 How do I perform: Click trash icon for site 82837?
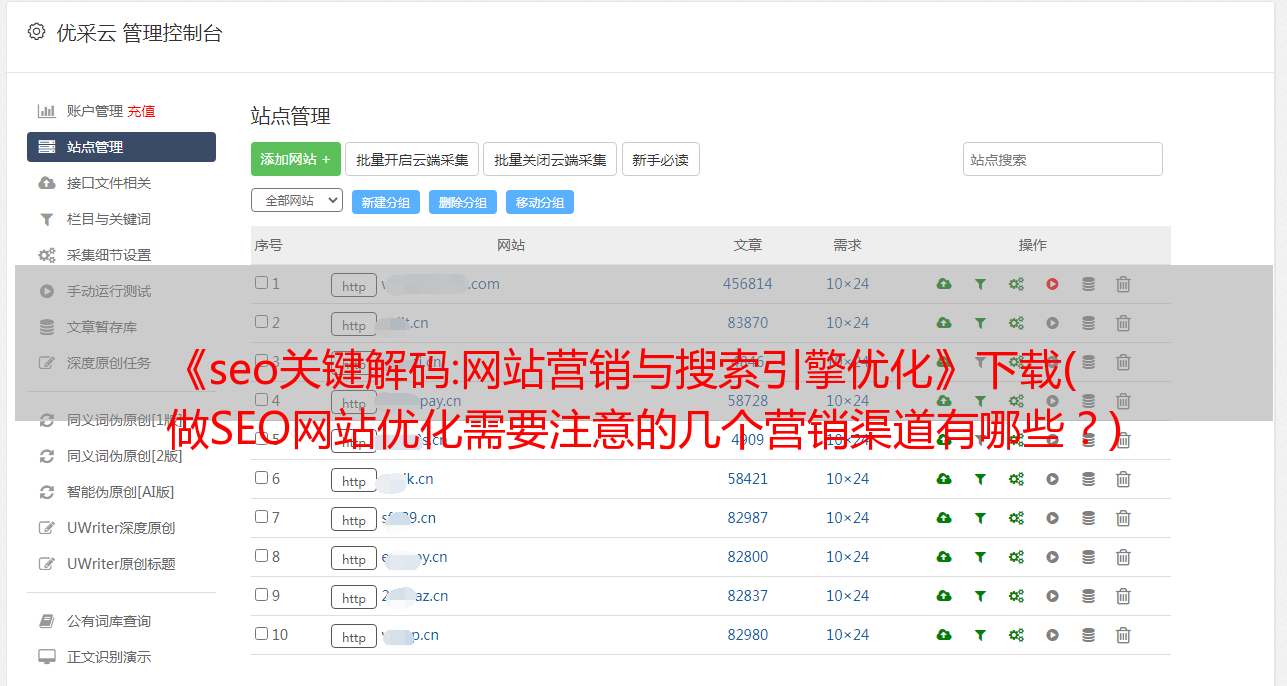coord(1123,596)
